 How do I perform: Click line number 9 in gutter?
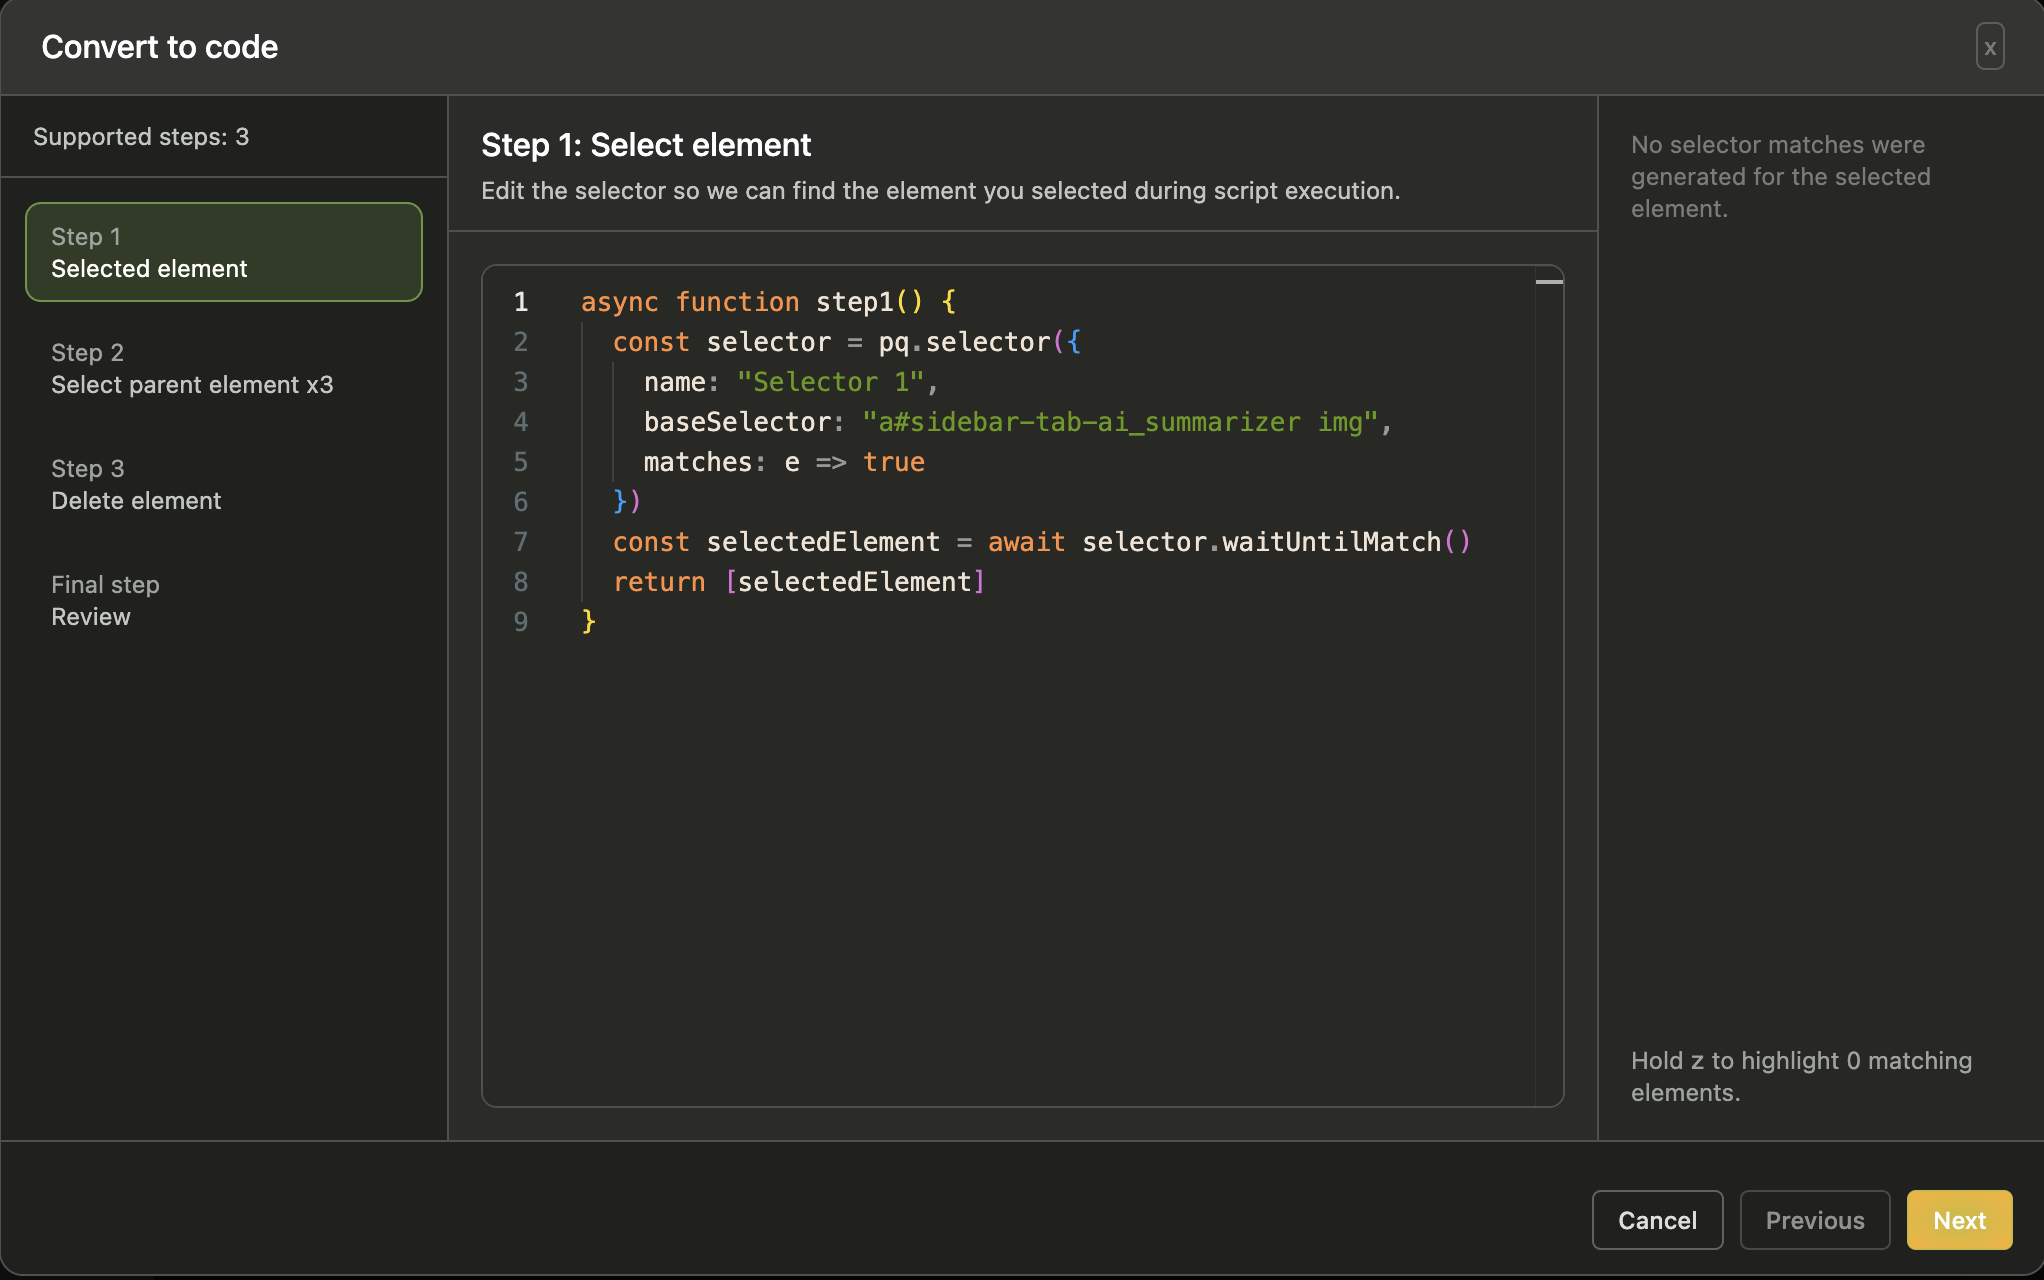click(x=520, y=622)
